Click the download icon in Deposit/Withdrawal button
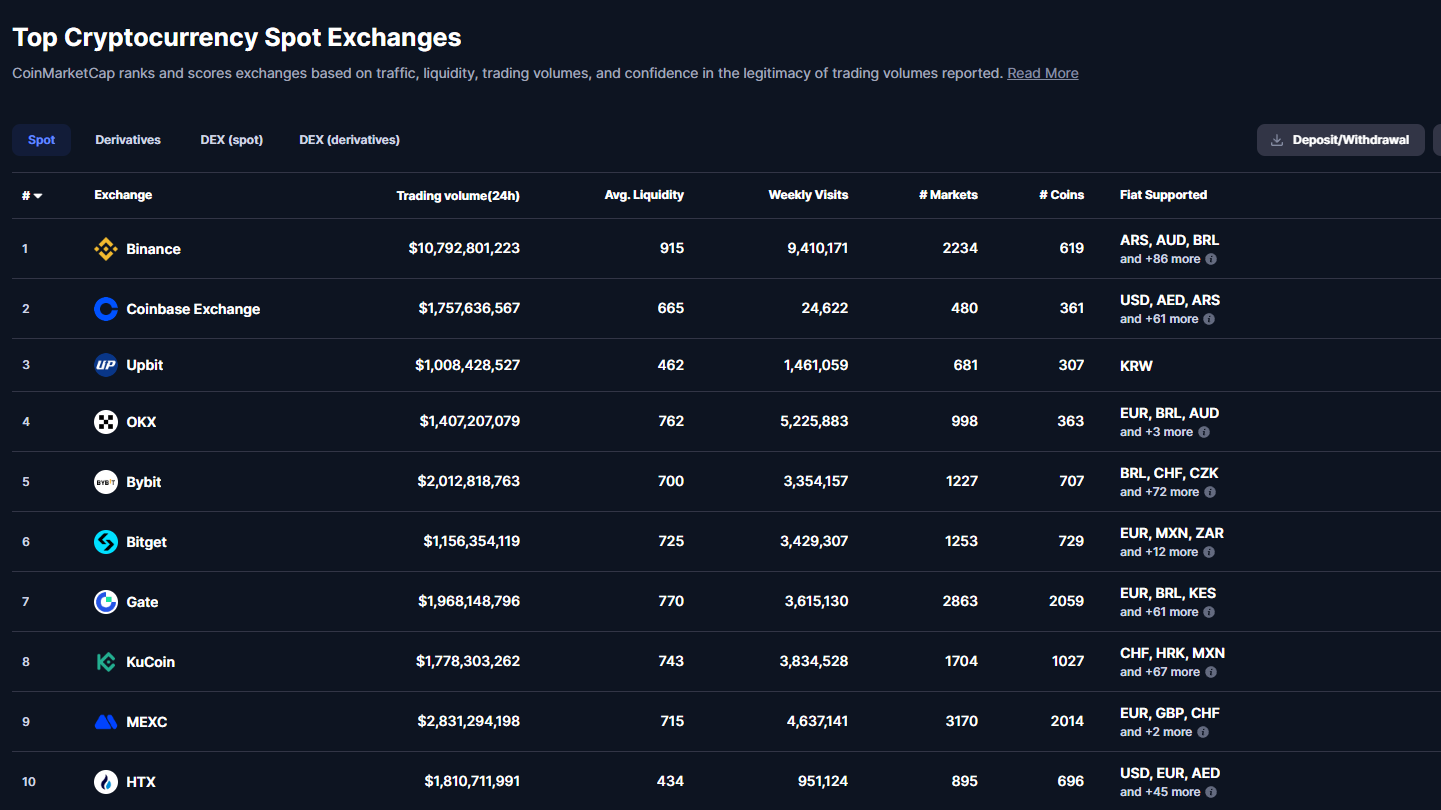This screenshot has width=1441, height=810. [1277, 140]
